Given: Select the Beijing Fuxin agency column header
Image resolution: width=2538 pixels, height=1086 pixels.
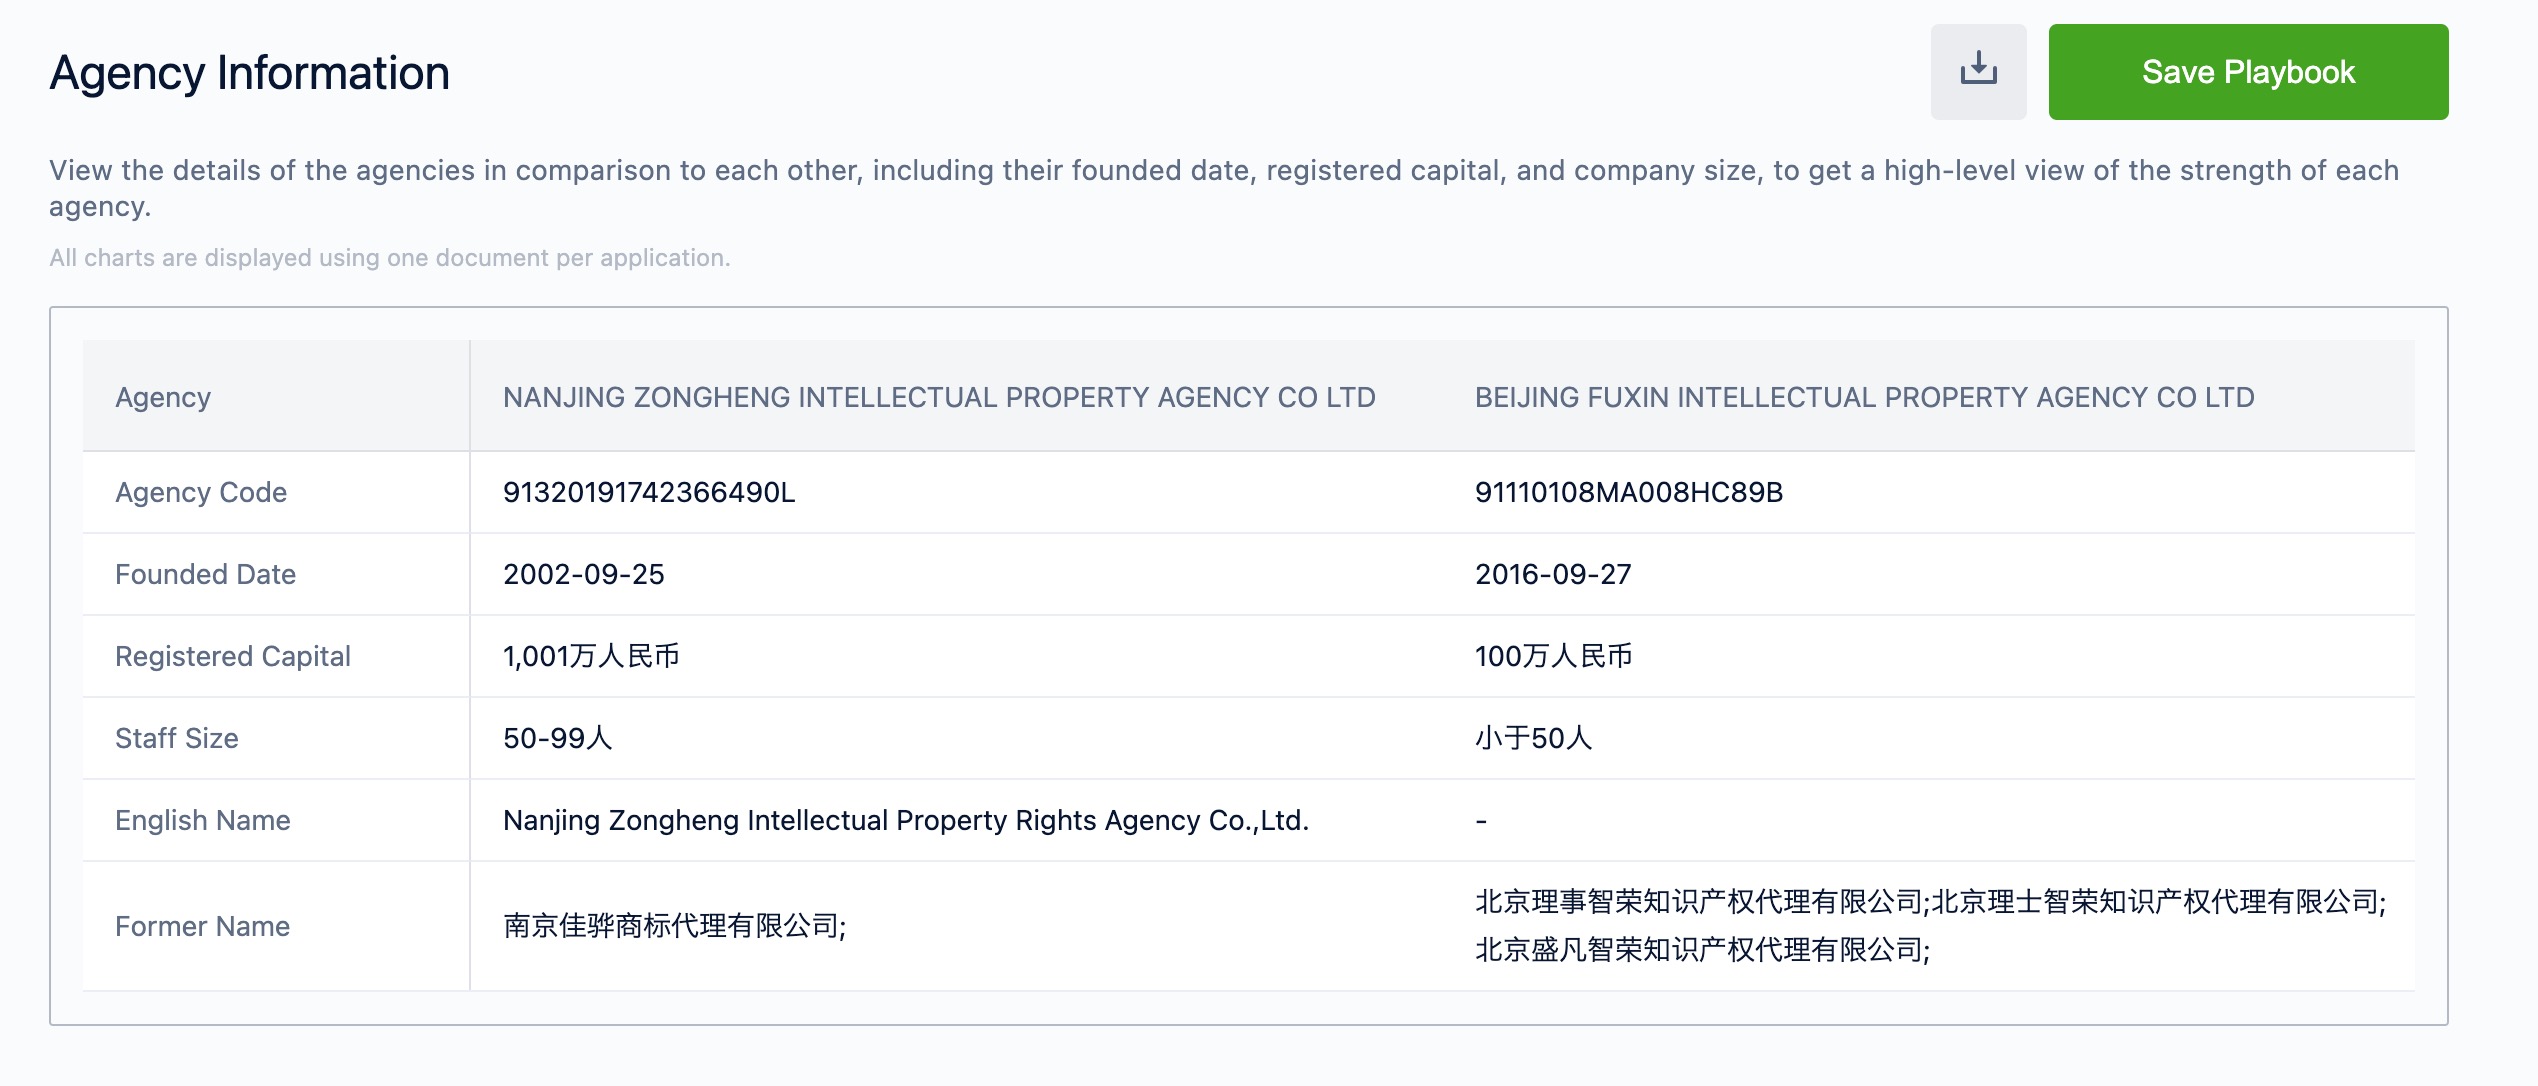Looking at the screenshot, I should 1864,397.
